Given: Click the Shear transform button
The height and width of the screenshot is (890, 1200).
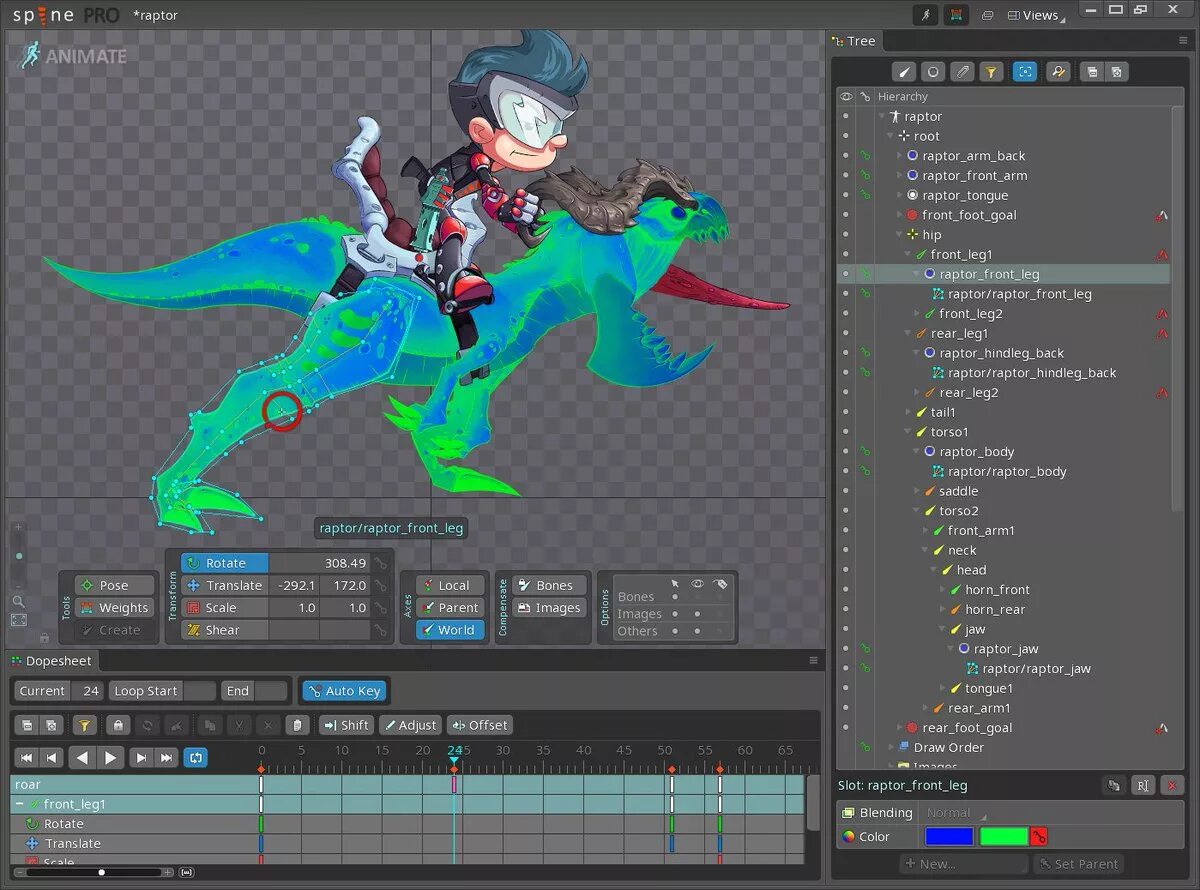Looking at the screenshot, I should 225,630.
